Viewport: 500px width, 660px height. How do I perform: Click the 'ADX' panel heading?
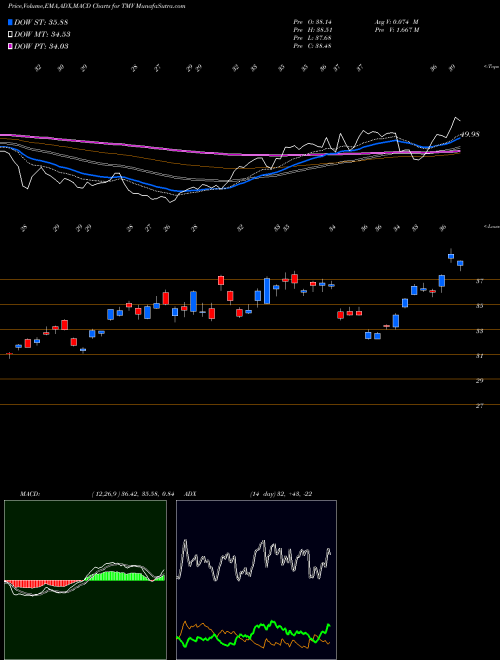[190, 494]
